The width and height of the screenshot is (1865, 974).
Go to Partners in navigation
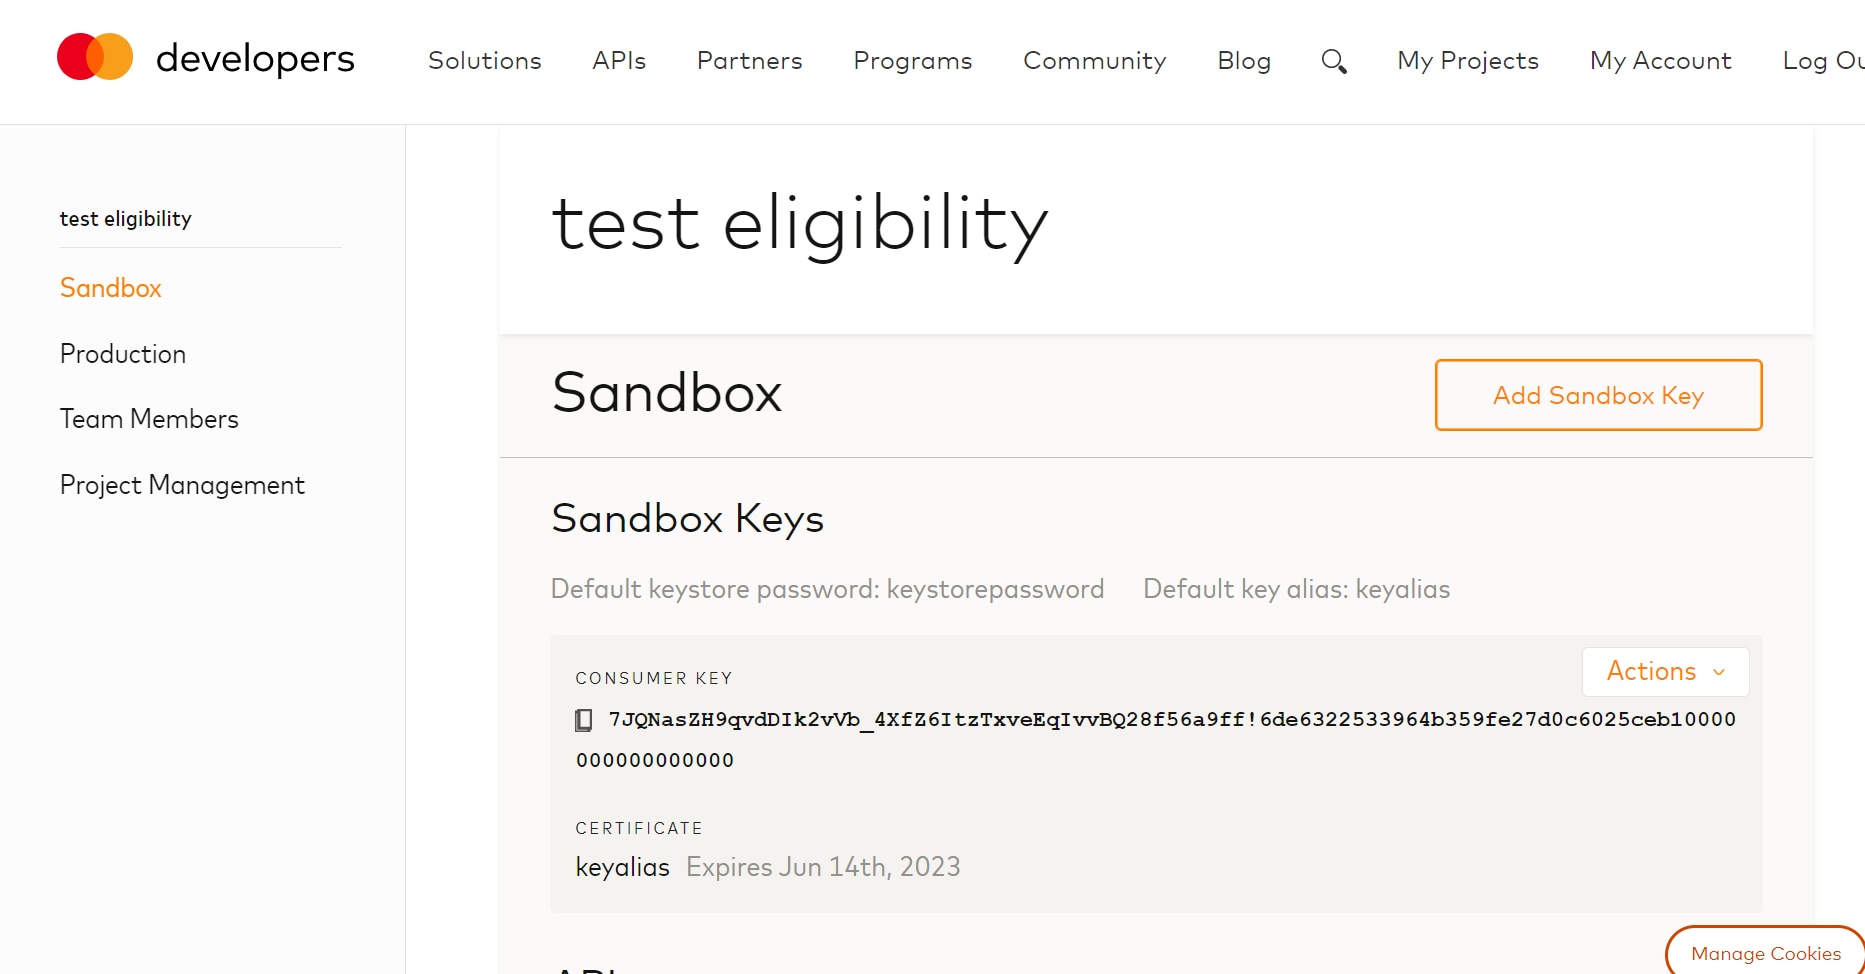tap(749, 61)
